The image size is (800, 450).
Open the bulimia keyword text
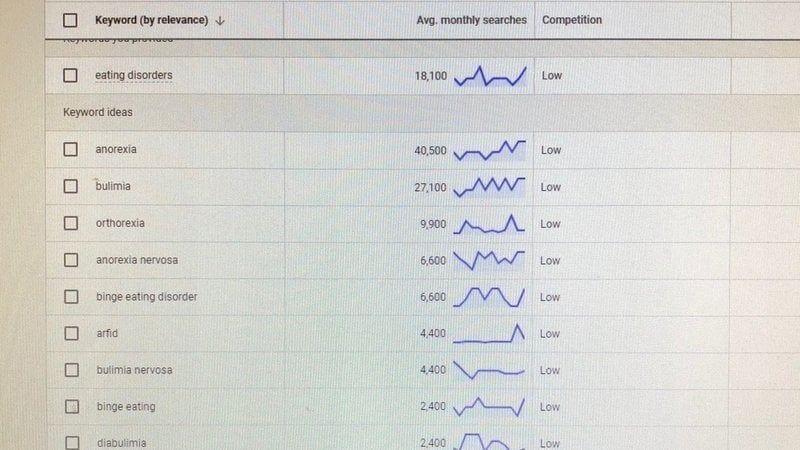pyautogui.click(x=113, y=186)
